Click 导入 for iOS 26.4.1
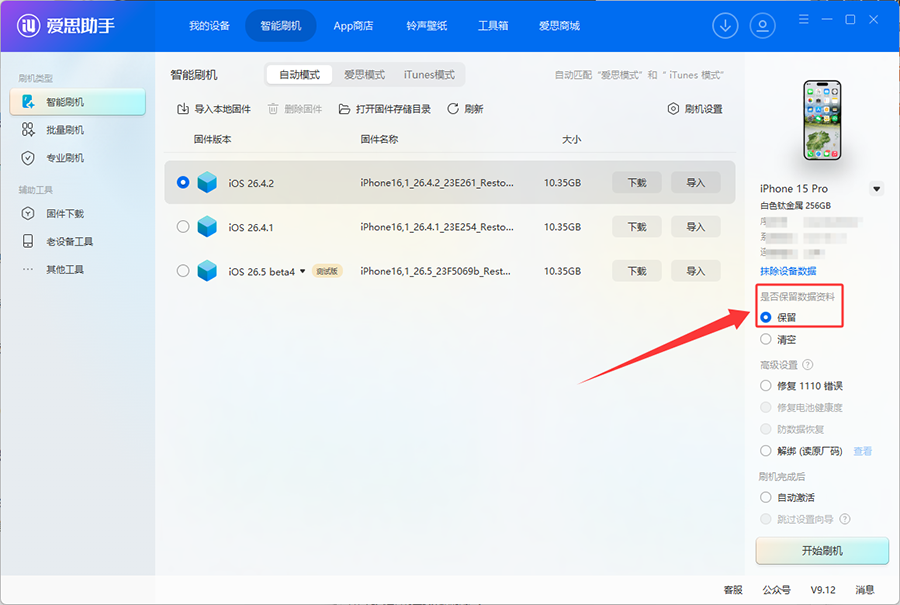Screen dimensions: 900x605 coord(696,227)
